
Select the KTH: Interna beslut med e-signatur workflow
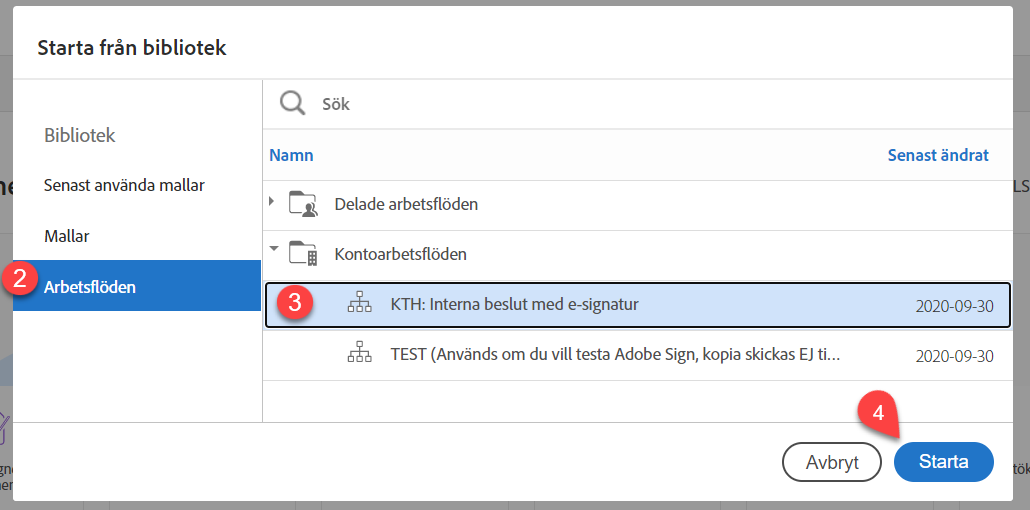coord(514,305)
